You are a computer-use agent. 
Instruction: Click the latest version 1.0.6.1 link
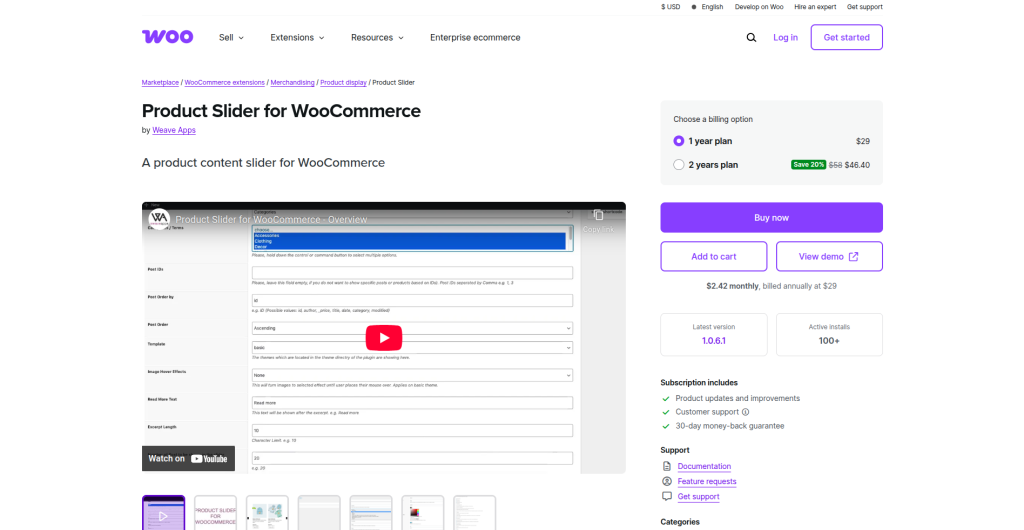pyautogui.click(x=713, y=341)
